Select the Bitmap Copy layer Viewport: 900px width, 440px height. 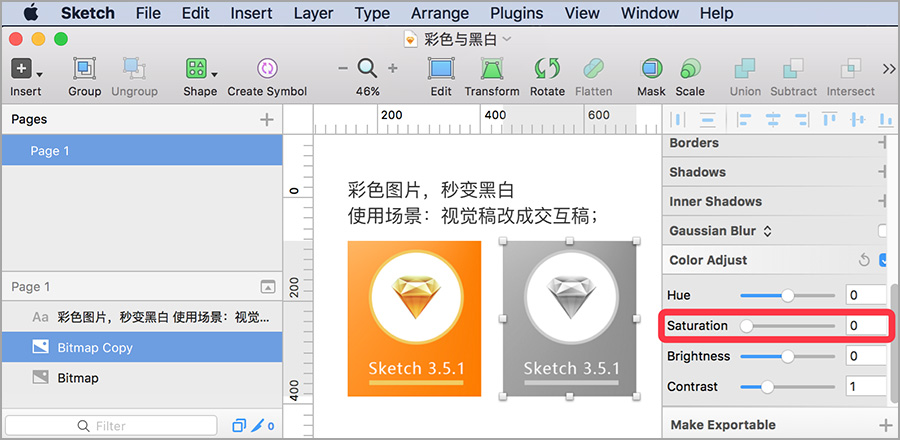pyautogui.click(x=142, y=347)
